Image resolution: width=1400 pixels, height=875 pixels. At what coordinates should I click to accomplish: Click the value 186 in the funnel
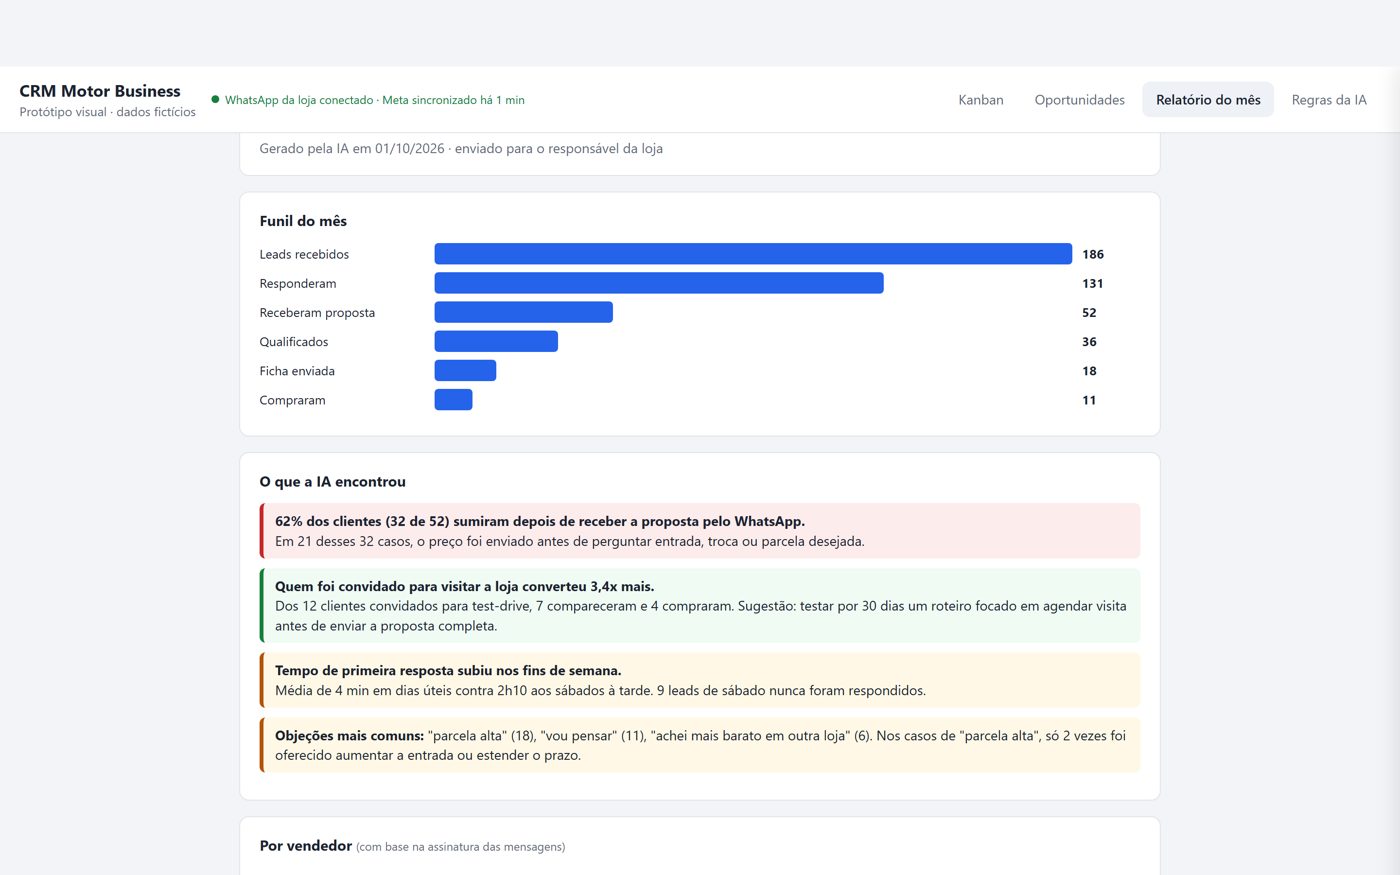pos(1093,254)
